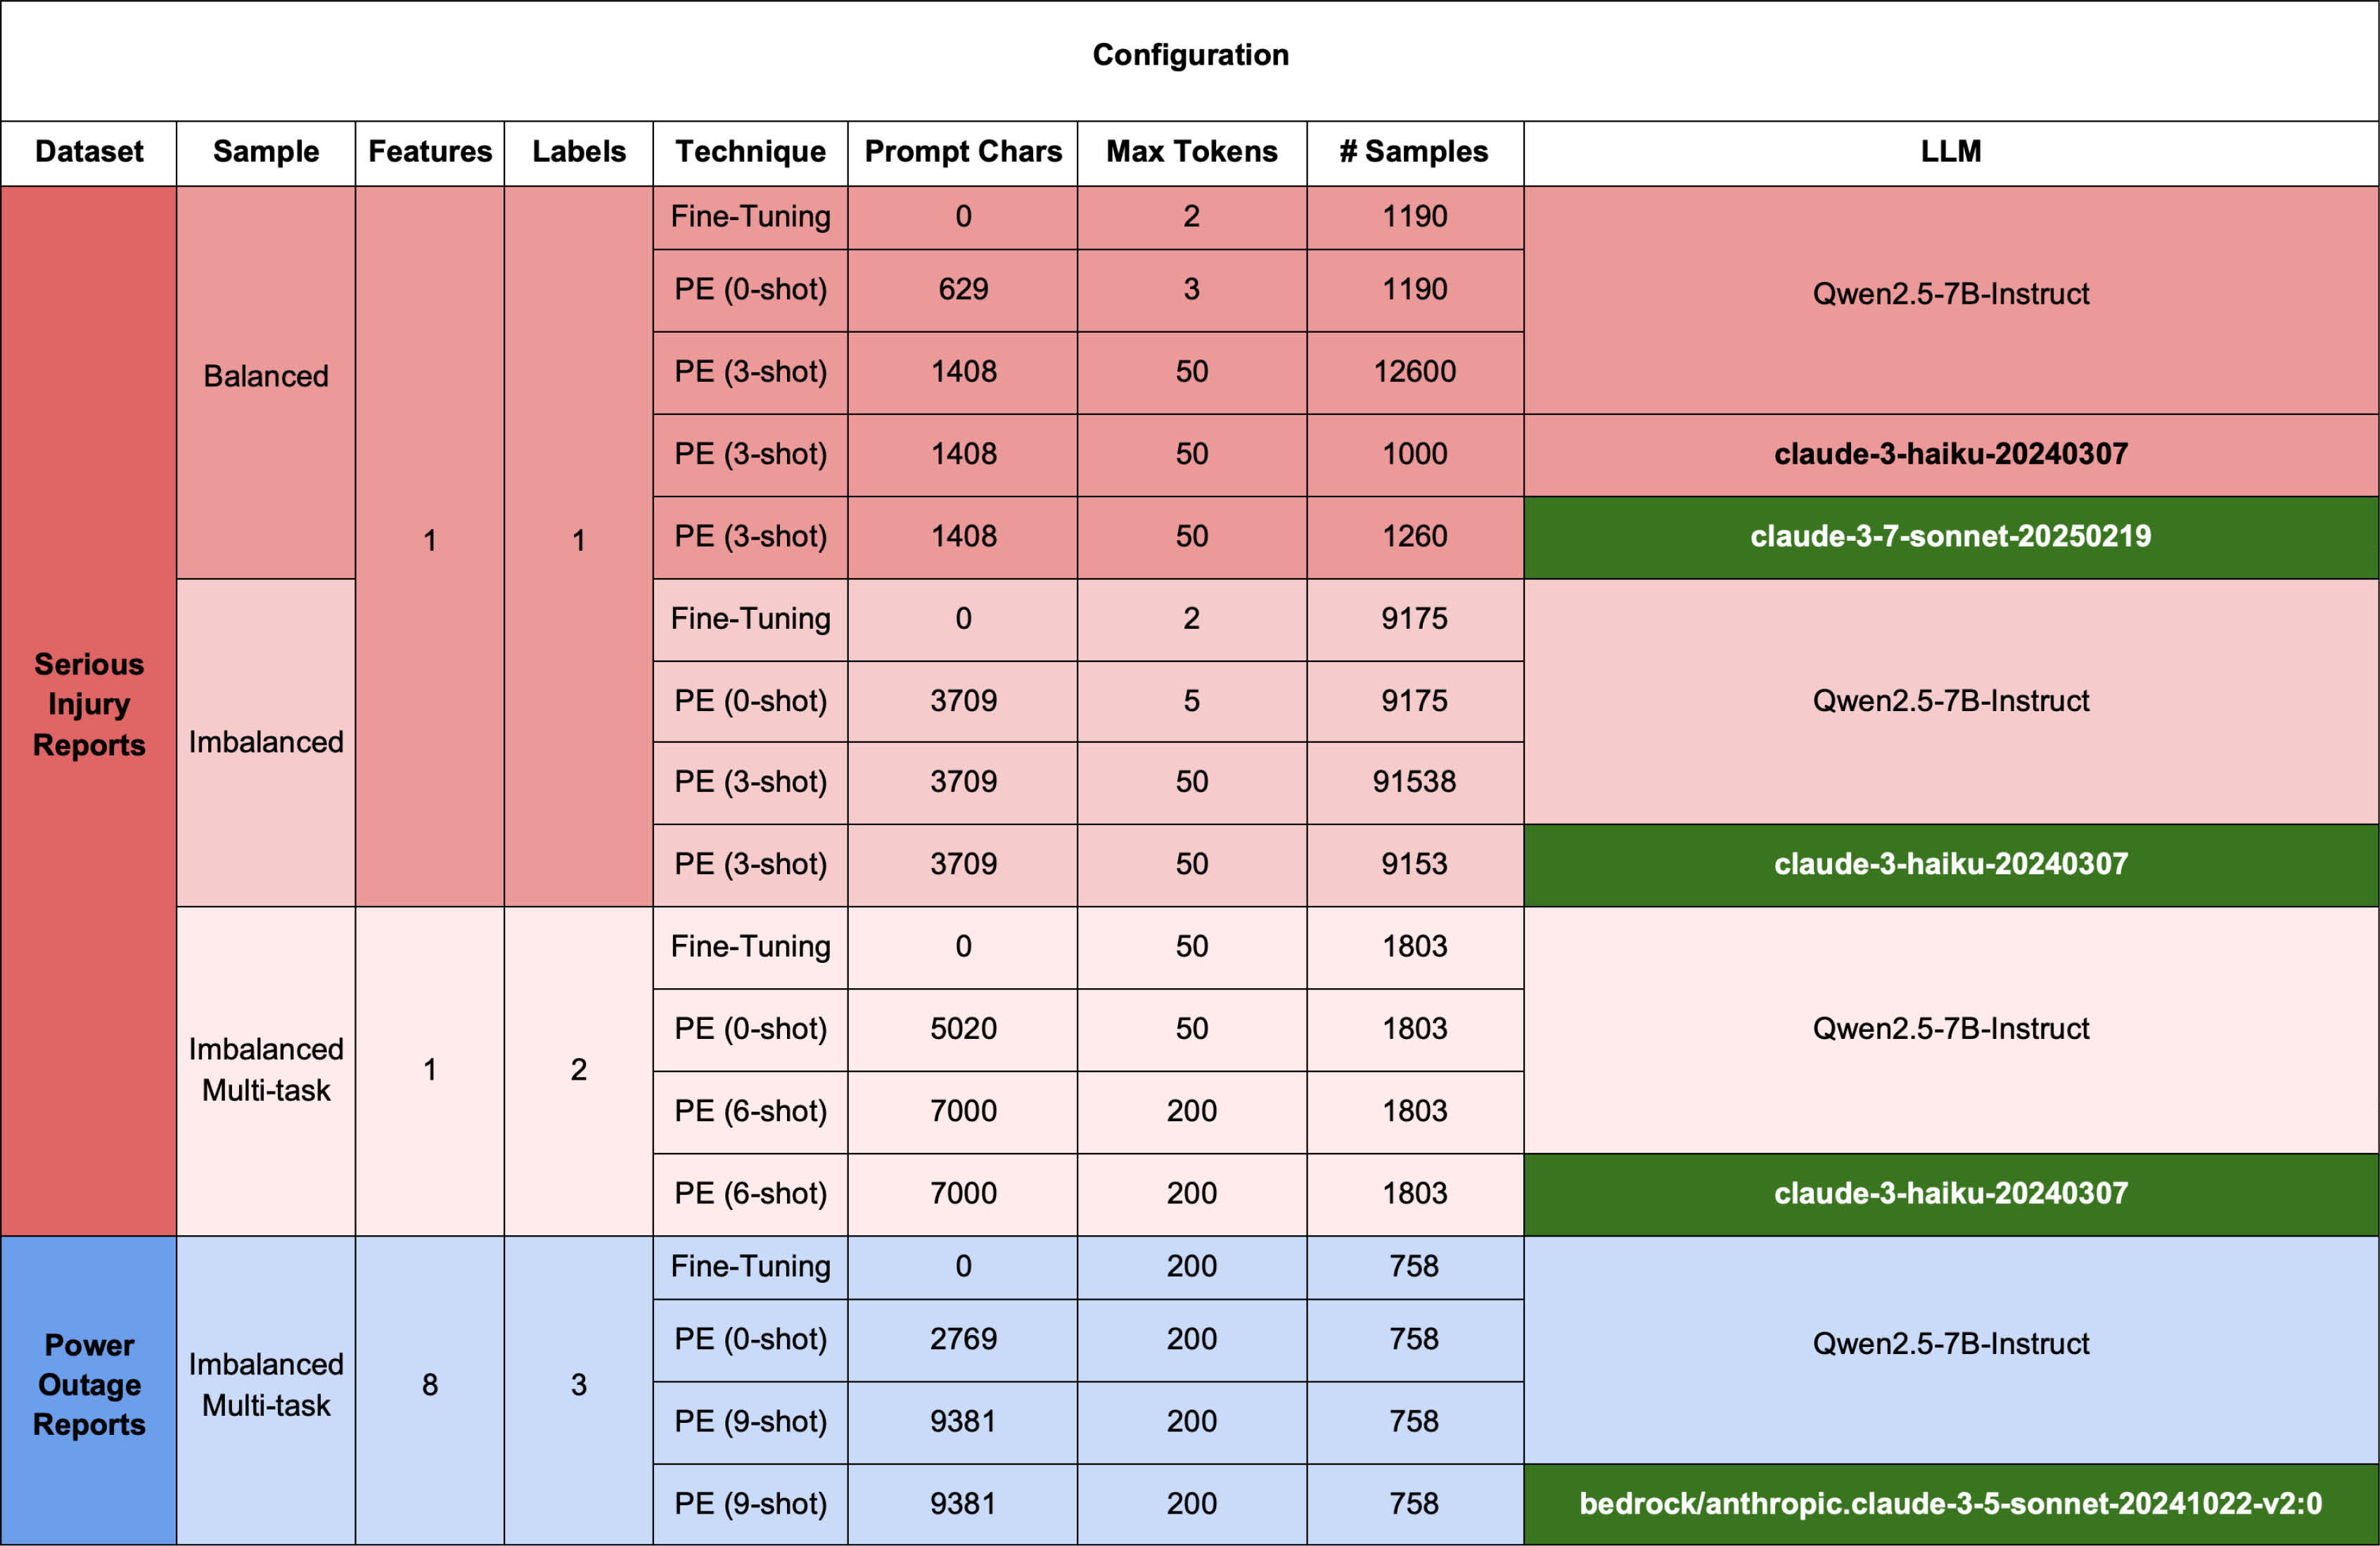Select the # Samples column header

tap(1414, 151)
